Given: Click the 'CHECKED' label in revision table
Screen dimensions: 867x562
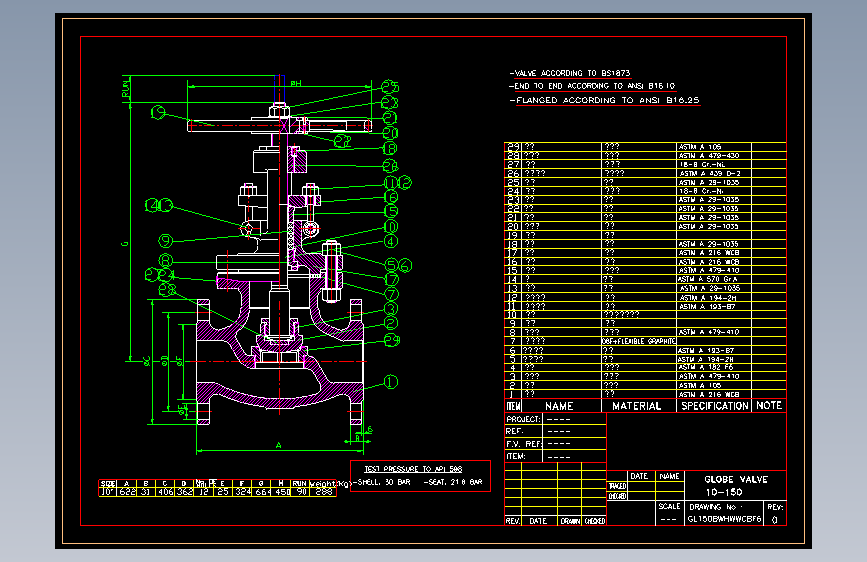Looking at the screenshot, I should pos(594,521).
